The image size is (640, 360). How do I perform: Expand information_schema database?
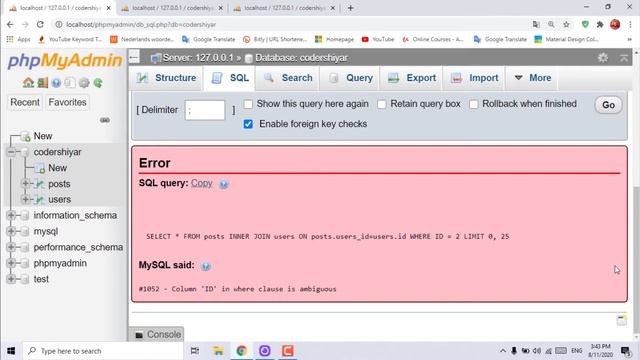(11, 215)
